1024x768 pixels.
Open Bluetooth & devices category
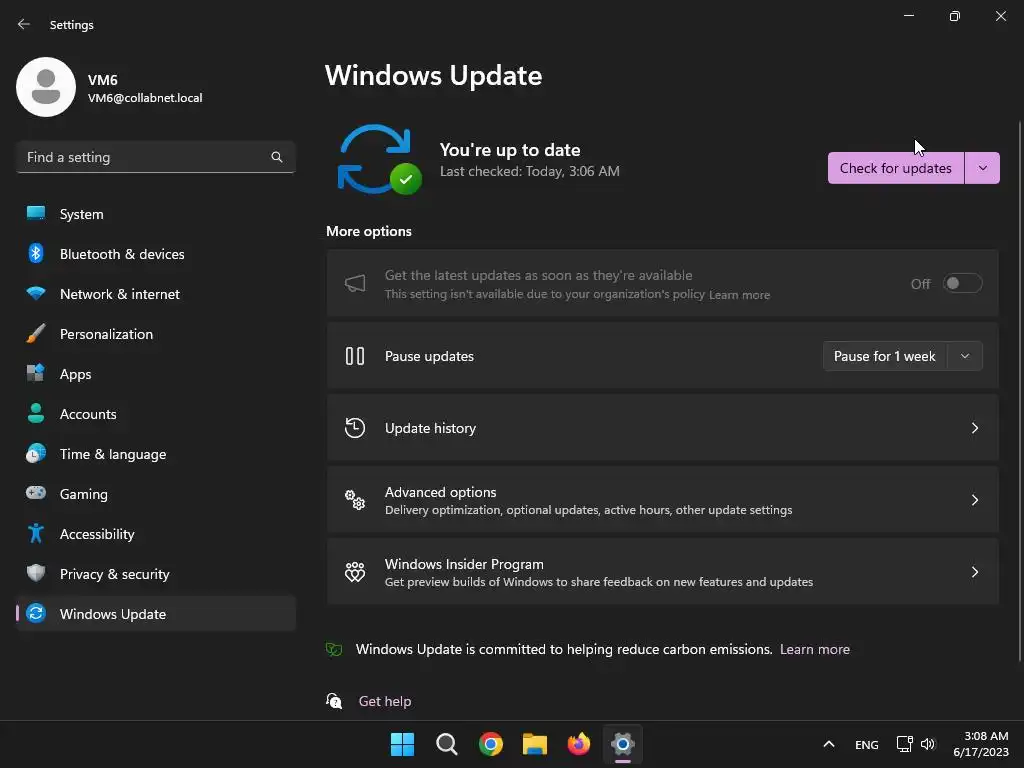[x=156, y=253]
